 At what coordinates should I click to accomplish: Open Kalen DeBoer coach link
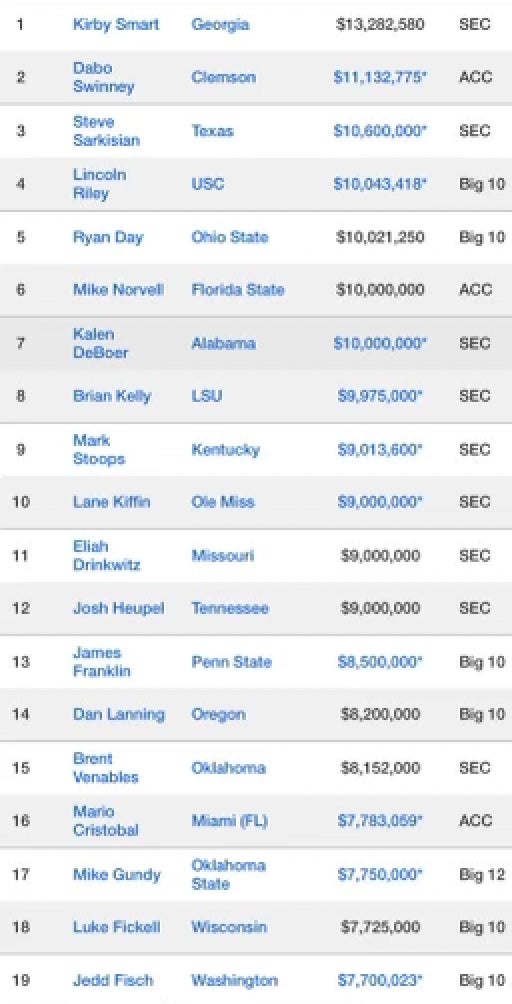point(100,343)
